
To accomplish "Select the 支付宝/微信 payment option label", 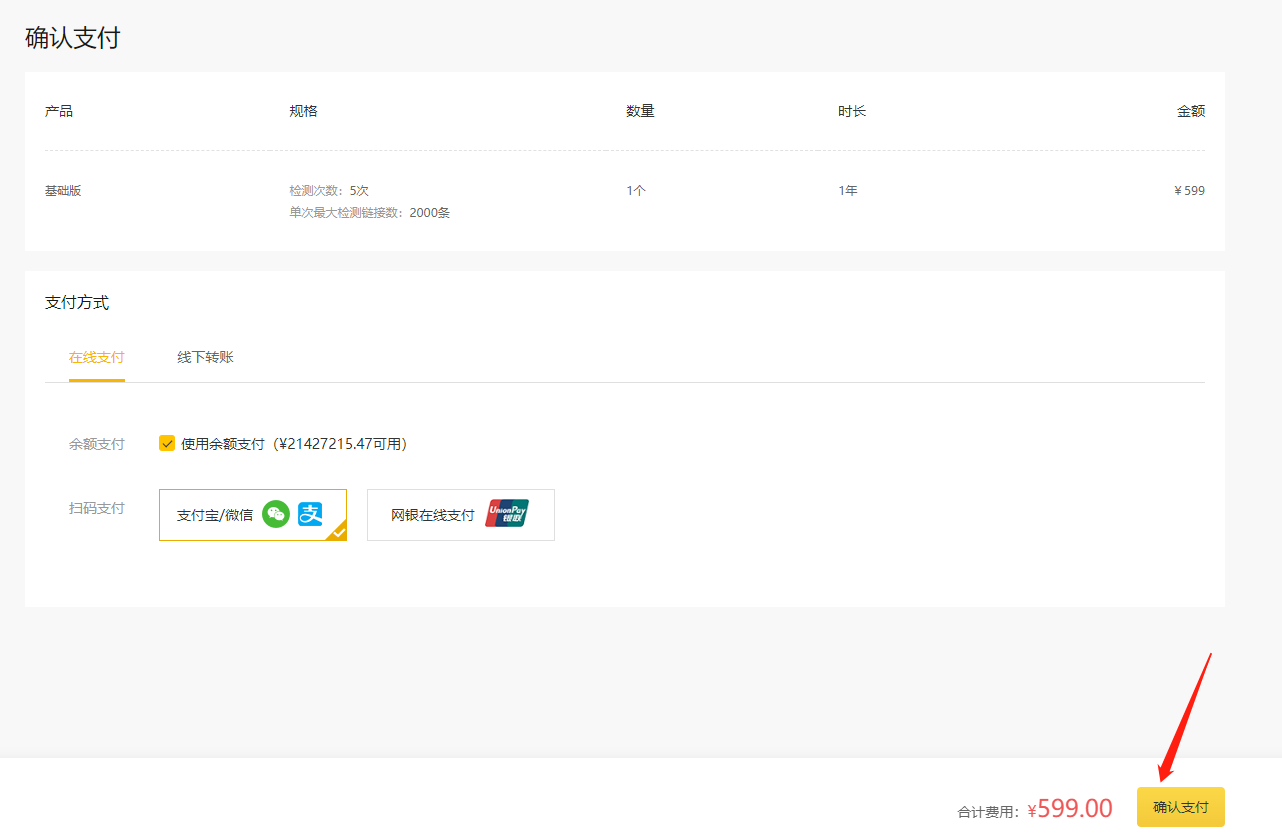I will (x=215, y=516).
